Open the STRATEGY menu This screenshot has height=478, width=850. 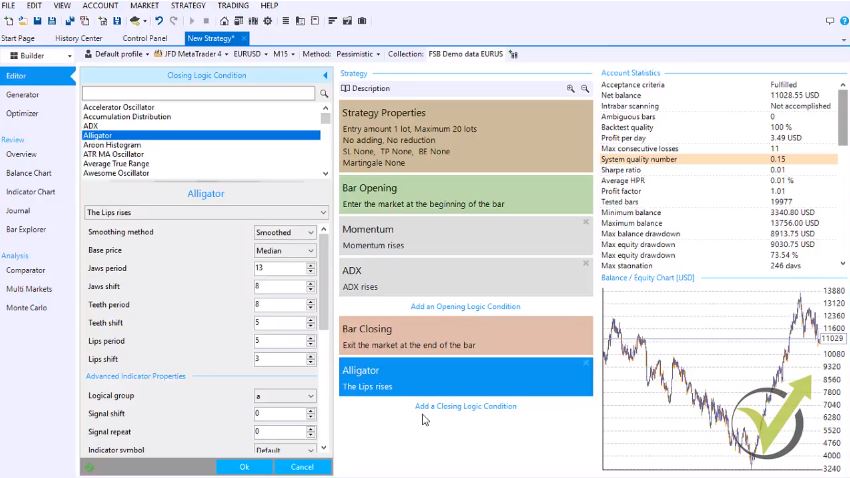(188, 6)
